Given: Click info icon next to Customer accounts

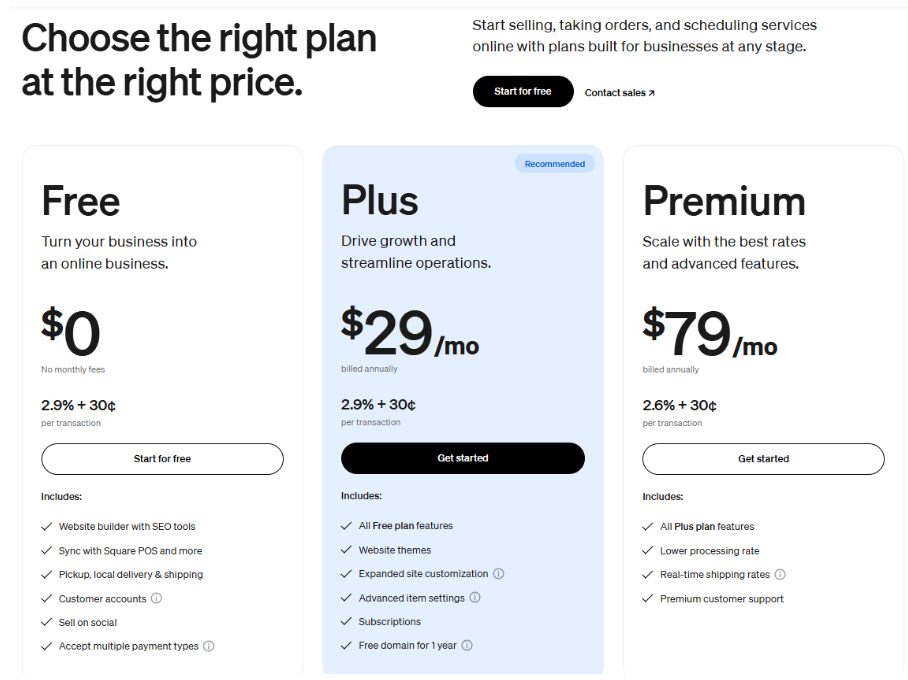Looking at the screenshot, I should pyautogui.click(x=156, y=599).
